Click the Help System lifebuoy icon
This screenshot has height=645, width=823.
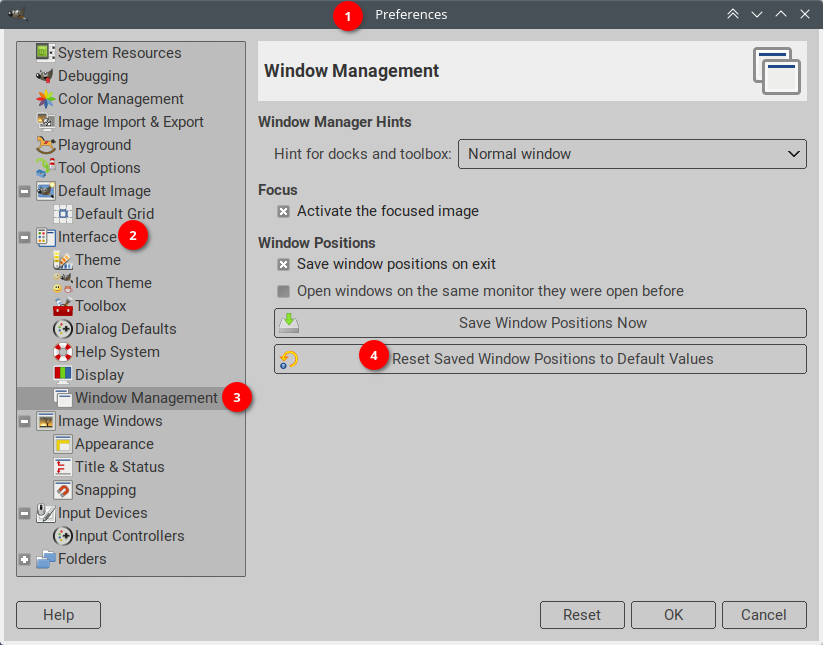pos(62,352)
